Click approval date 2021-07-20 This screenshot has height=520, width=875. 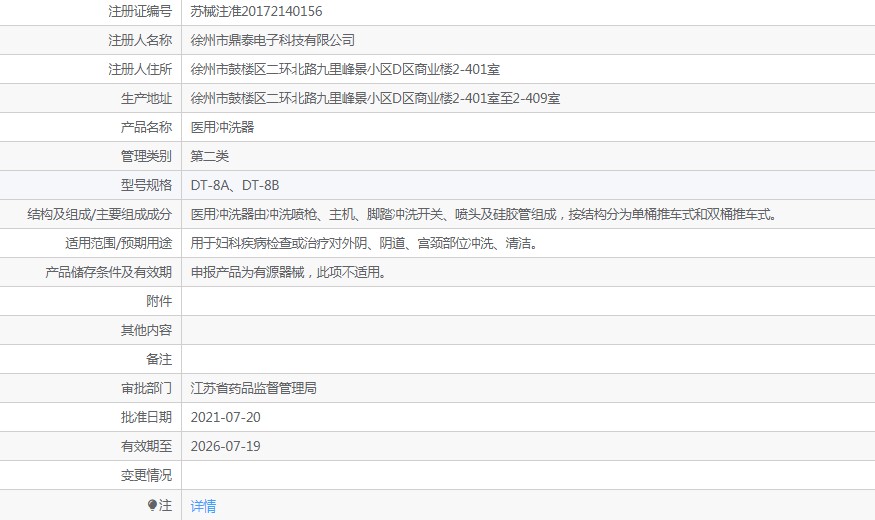pos(225,417)
